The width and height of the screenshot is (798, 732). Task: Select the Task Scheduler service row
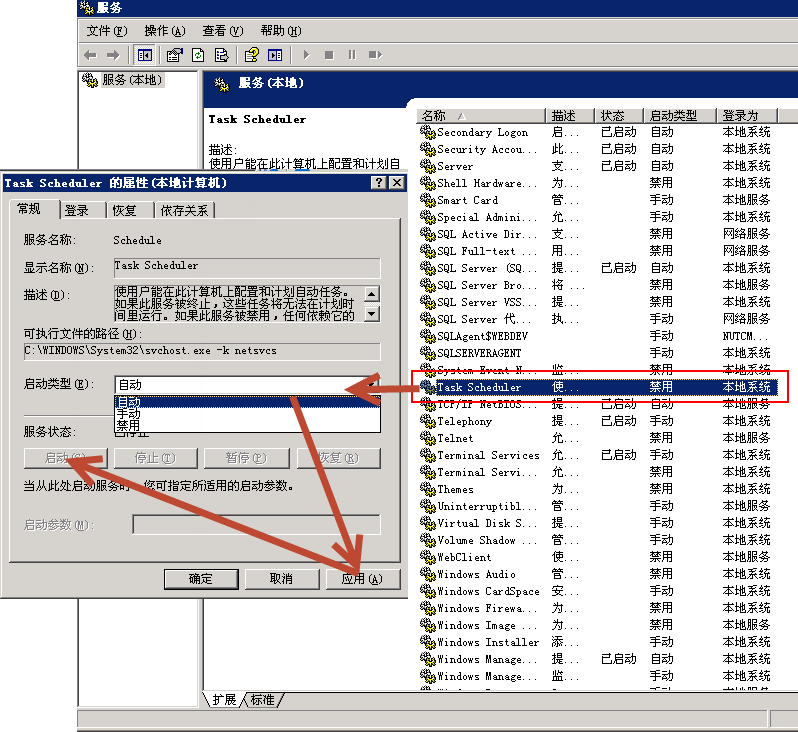[599, 387]
